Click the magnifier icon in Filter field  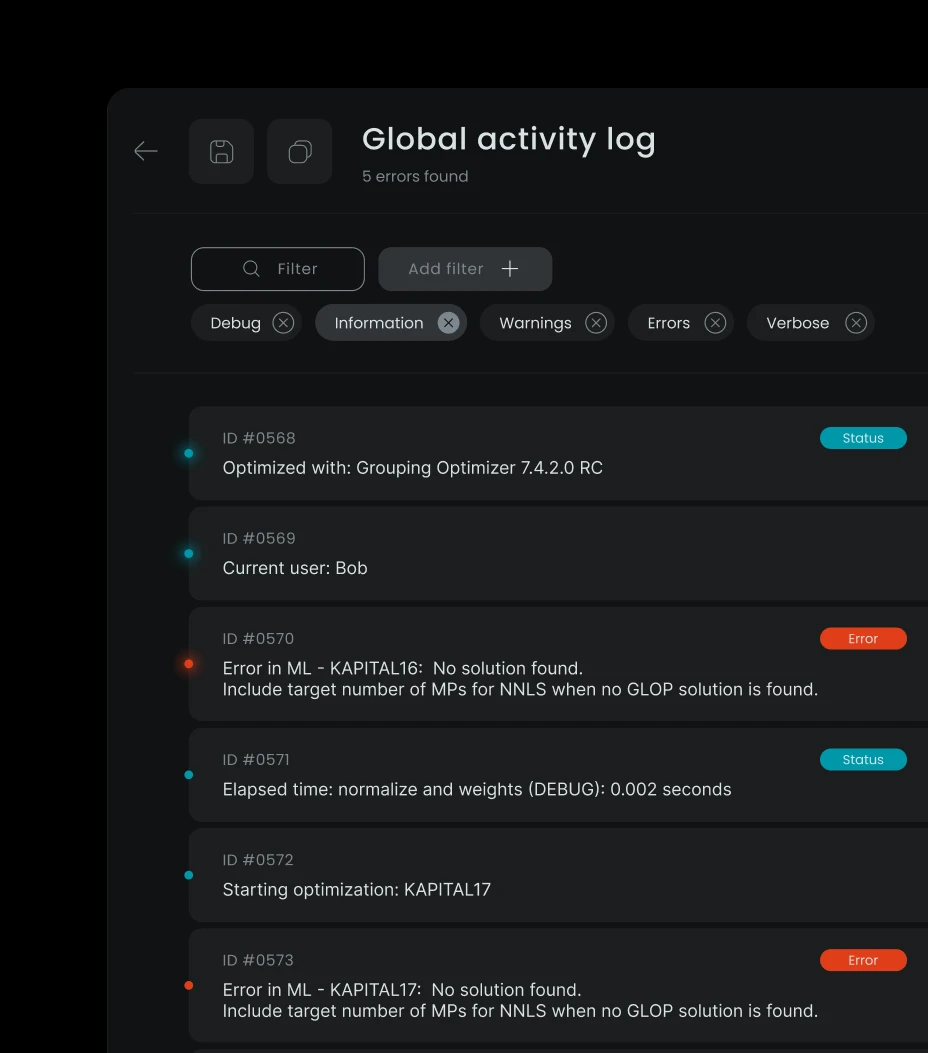pyautogui.click(x=251, y=269)
